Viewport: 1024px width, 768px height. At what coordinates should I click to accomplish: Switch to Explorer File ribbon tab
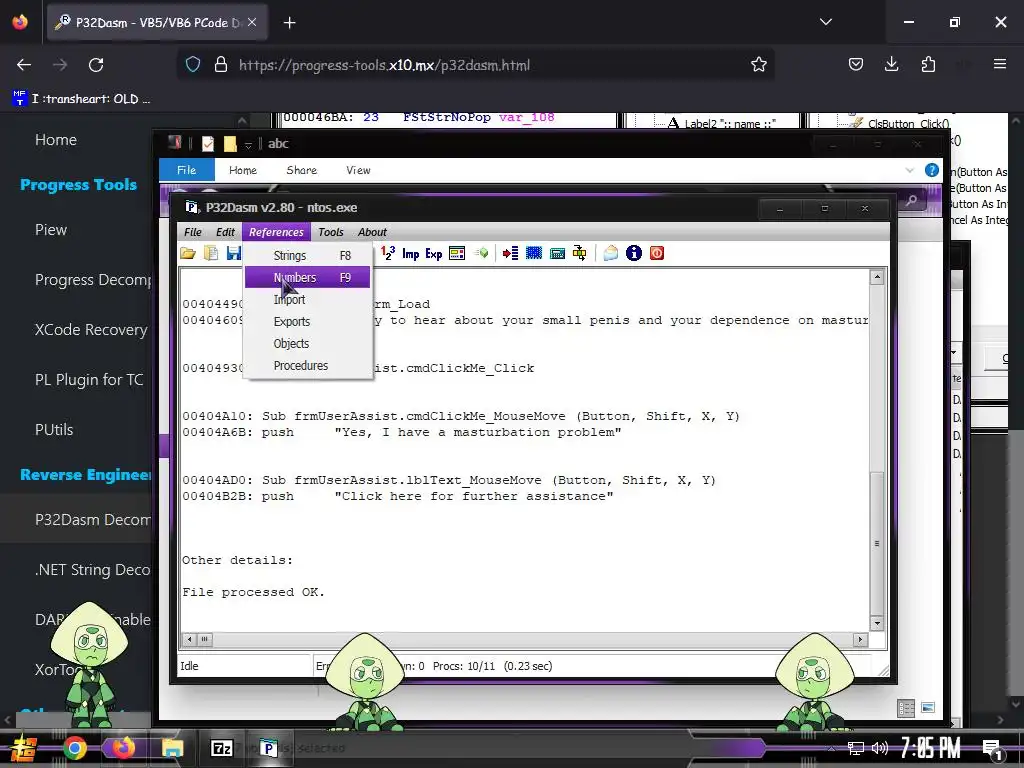pos(187,170)
